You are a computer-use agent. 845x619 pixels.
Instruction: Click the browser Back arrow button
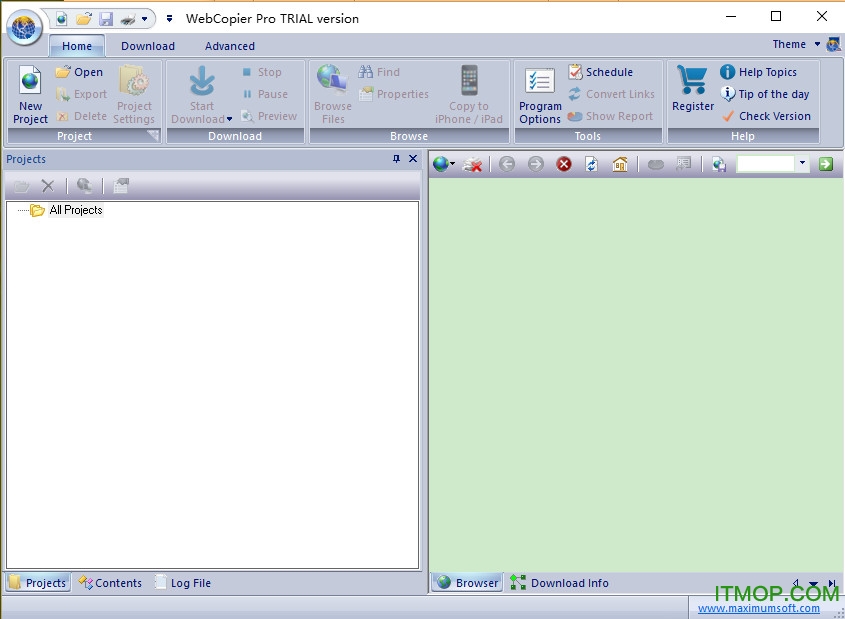(x=507, y=164)
